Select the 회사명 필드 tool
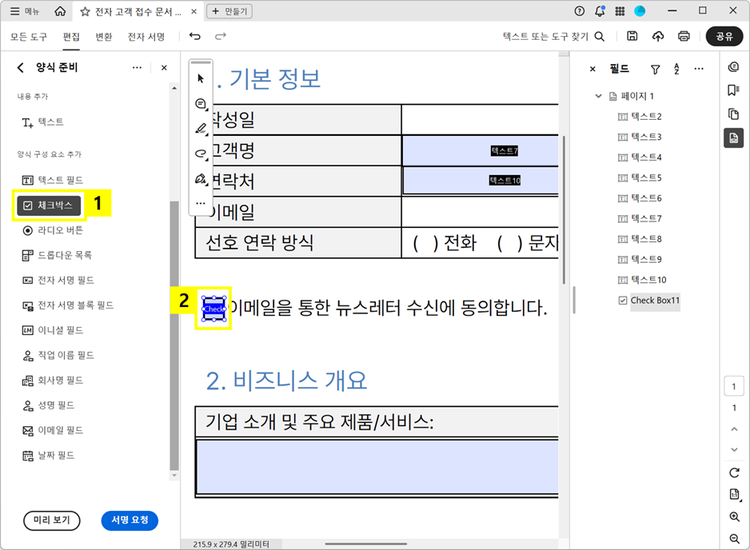The height and width of the screenshot is (550, 750). tap(53, 380)
